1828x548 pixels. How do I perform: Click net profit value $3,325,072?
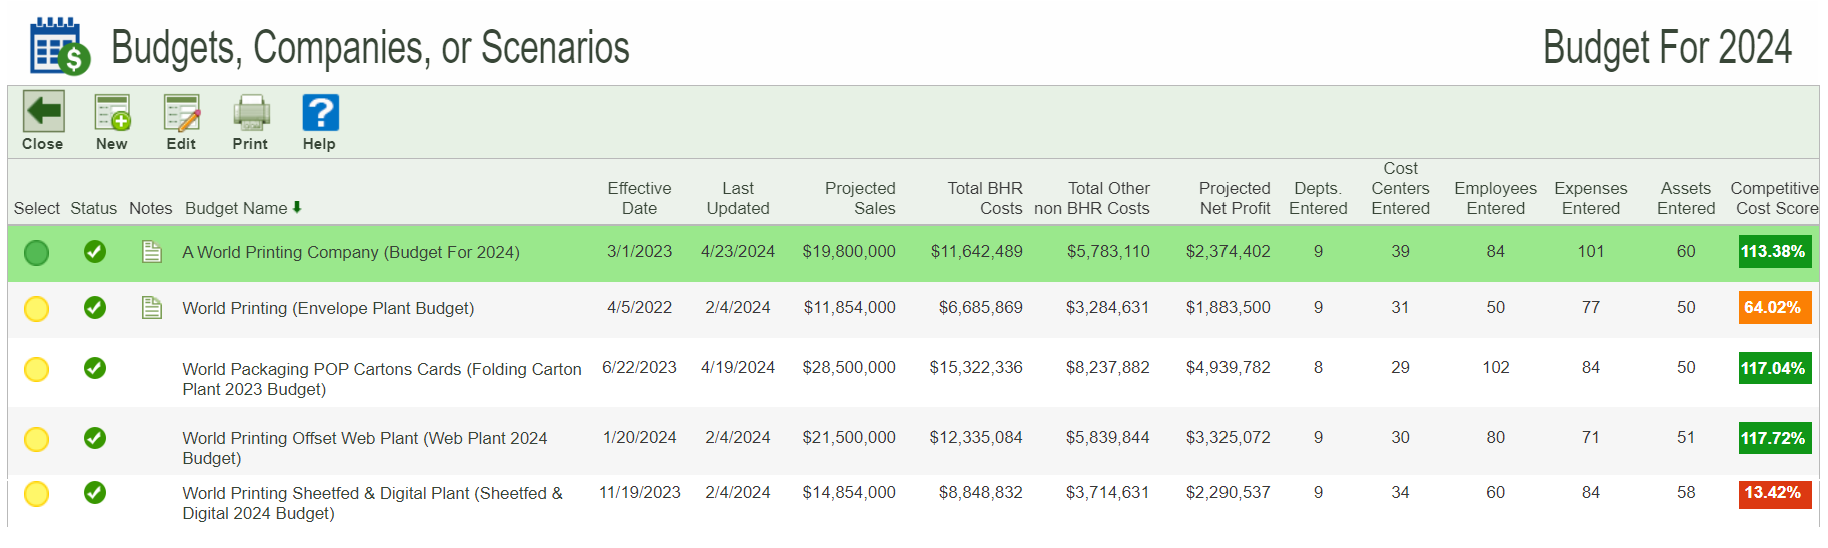[1228, 438]
